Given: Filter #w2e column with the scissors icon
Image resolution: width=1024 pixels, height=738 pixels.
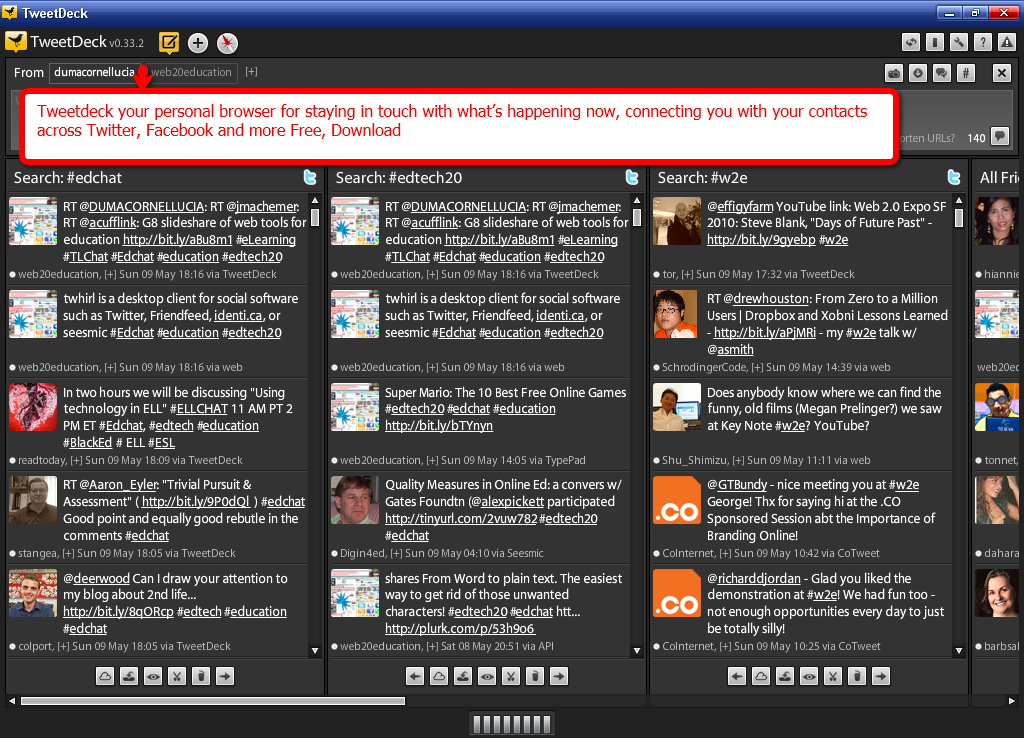Looking at the screenshot, I should (833, 677).
